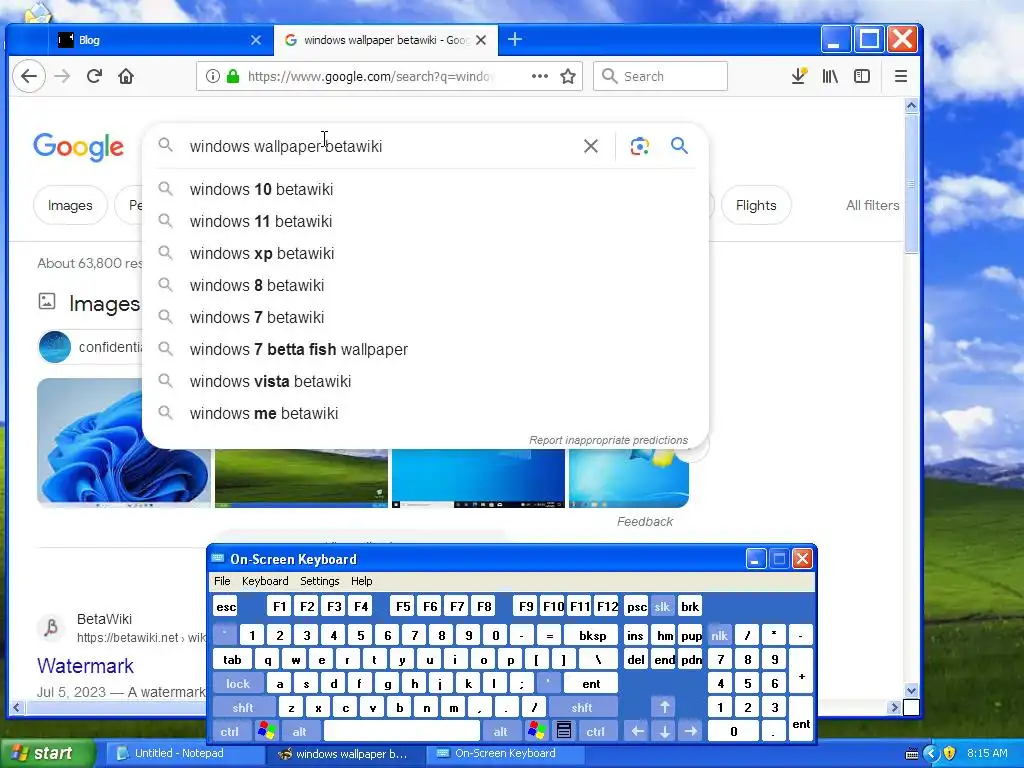
Task: Toggle right alt key on On-Screen Keyboard
Action: pyautogui.click(x=500, y=731)
